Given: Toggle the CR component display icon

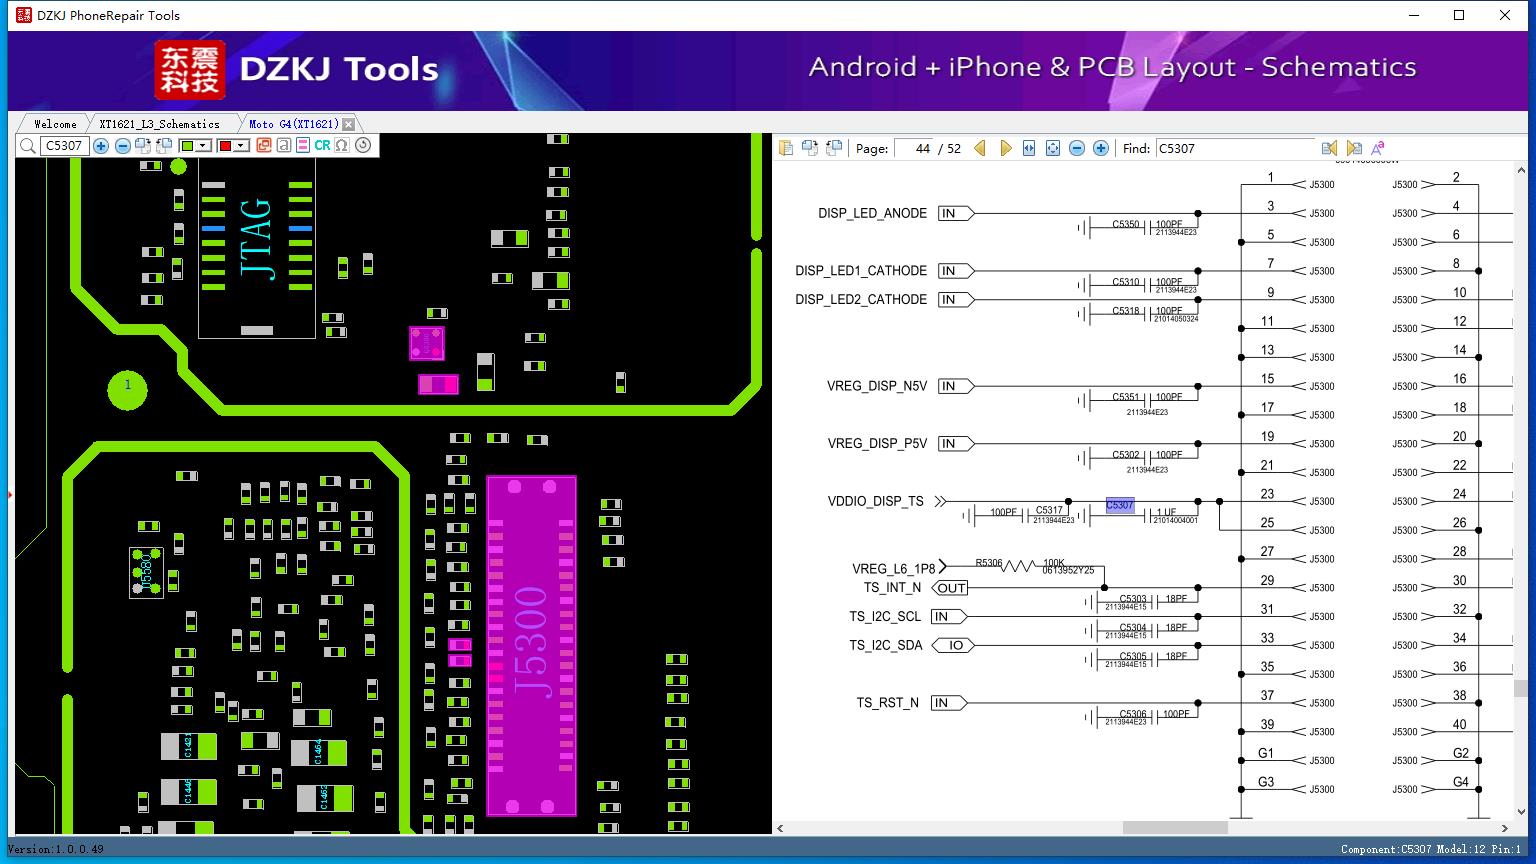Looking at the screenshot, I should 322,146.
